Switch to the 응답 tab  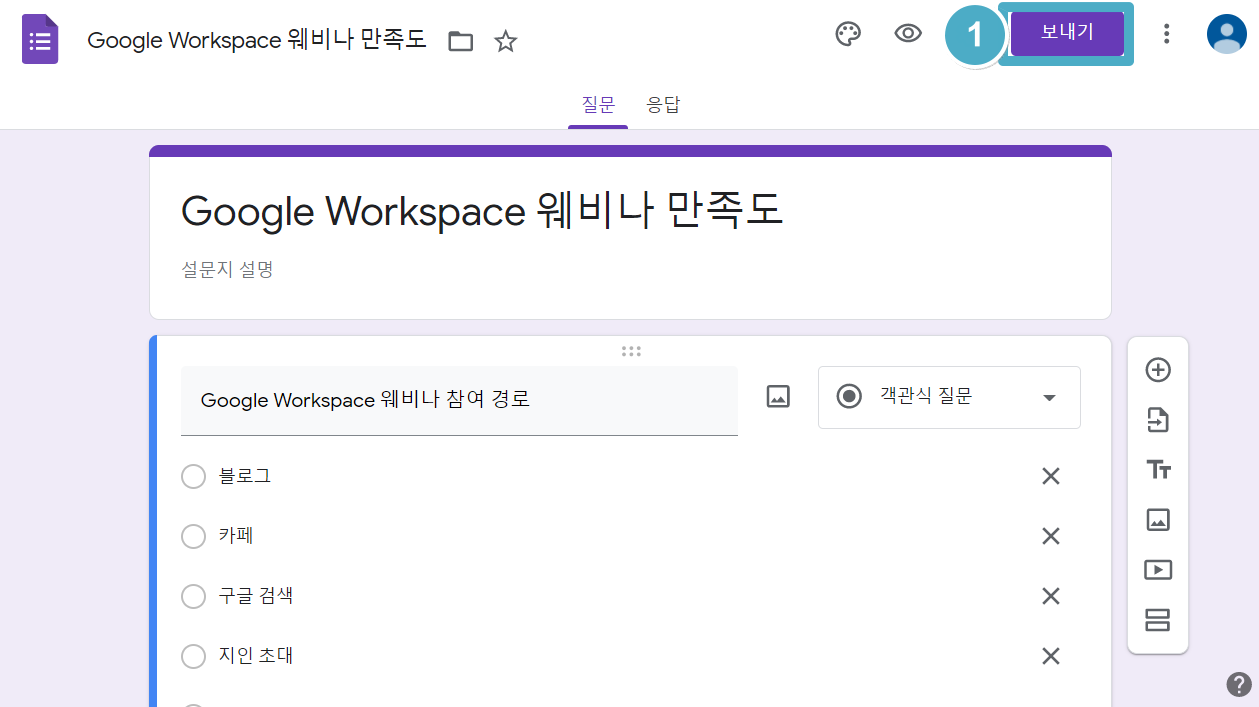[x=663, y=104]
